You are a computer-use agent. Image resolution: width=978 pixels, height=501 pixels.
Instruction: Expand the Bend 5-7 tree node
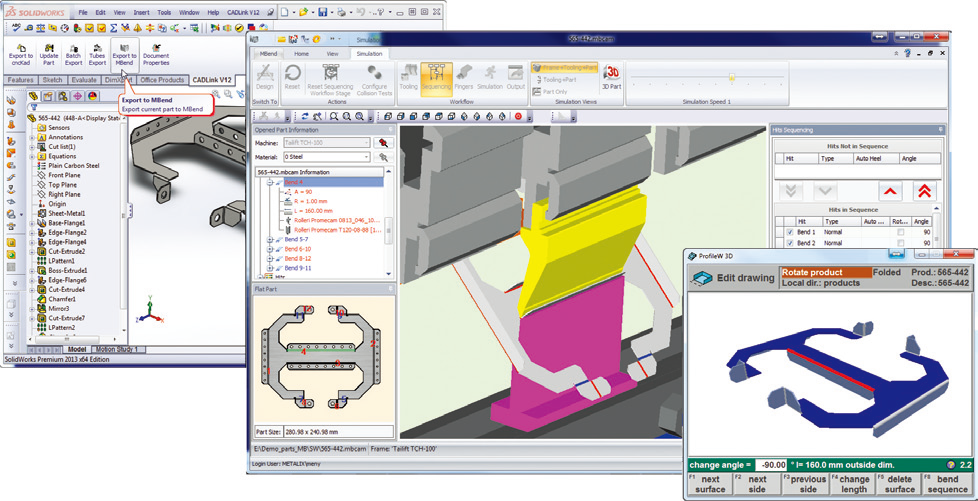(269, 240)
